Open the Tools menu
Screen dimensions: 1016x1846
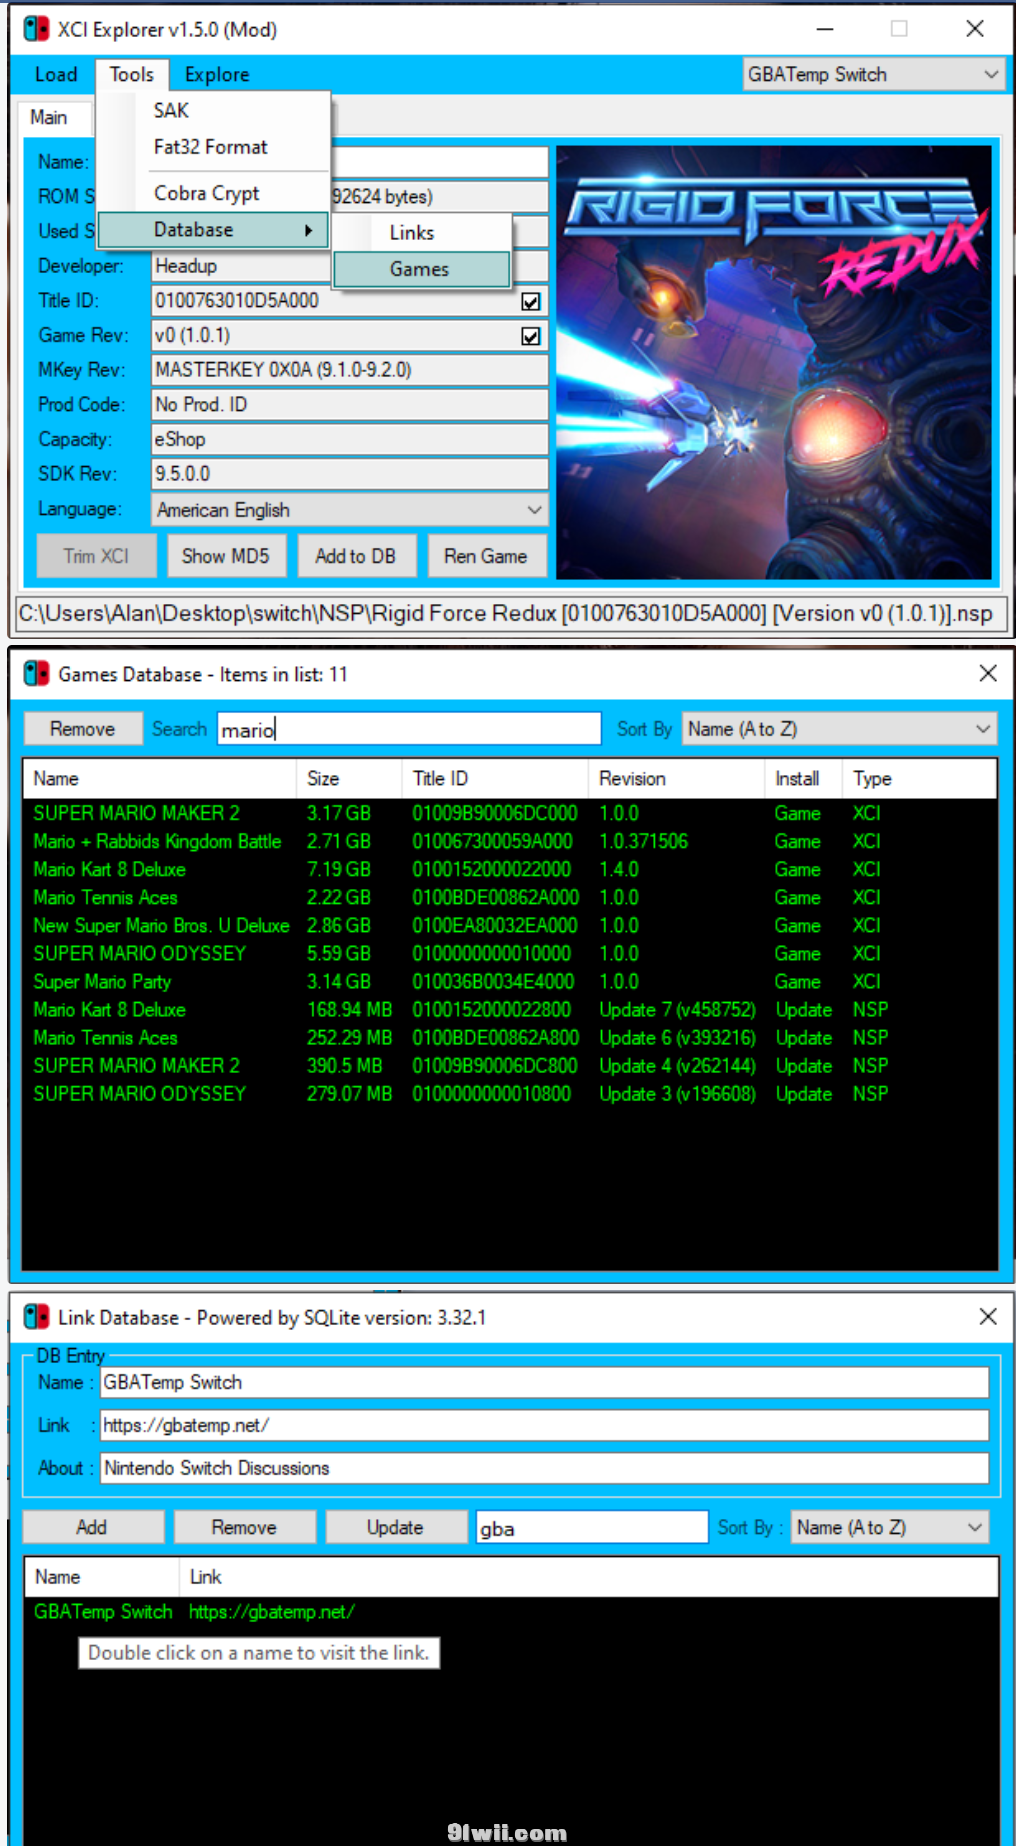pyautogui.click(x=132, y=74)
